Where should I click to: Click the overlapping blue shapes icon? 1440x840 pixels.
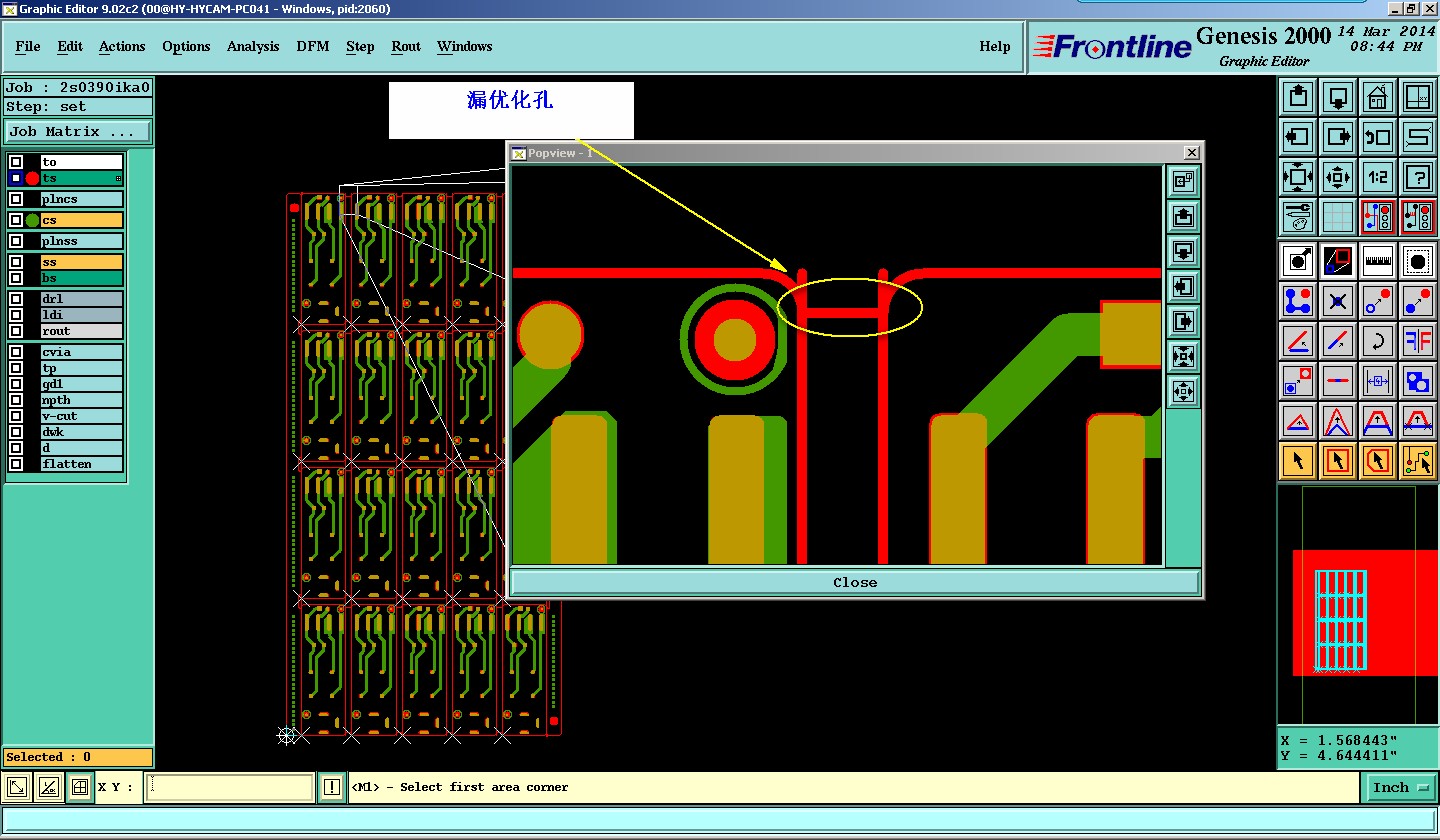point(1417,381)
